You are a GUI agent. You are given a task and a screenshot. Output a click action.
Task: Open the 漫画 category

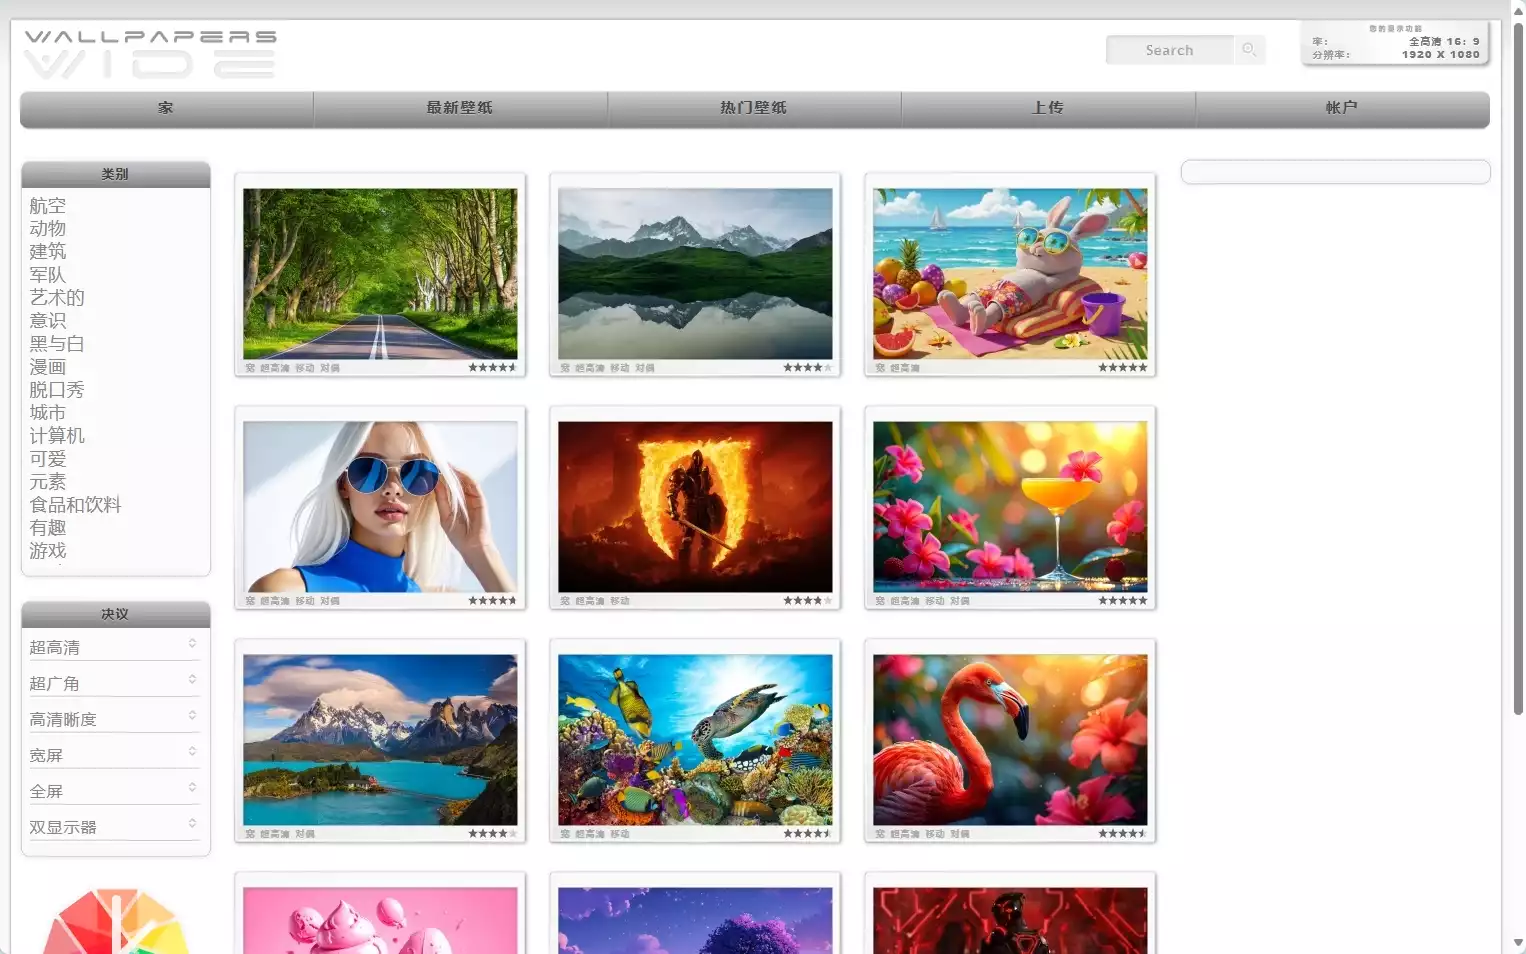point(48,367)
